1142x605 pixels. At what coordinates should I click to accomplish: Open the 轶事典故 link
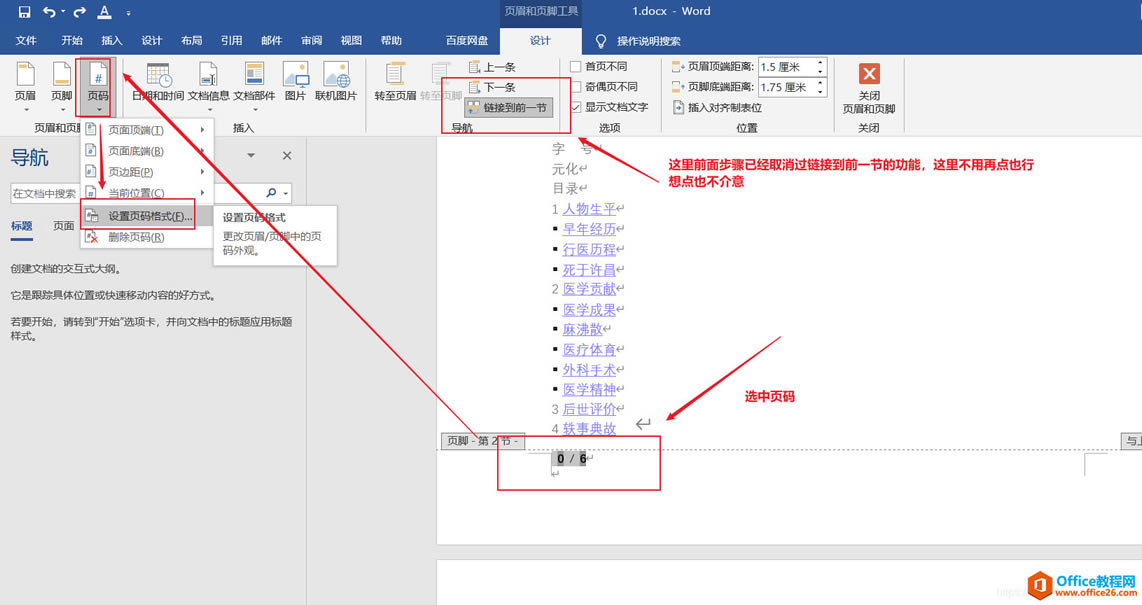(589, 429)
